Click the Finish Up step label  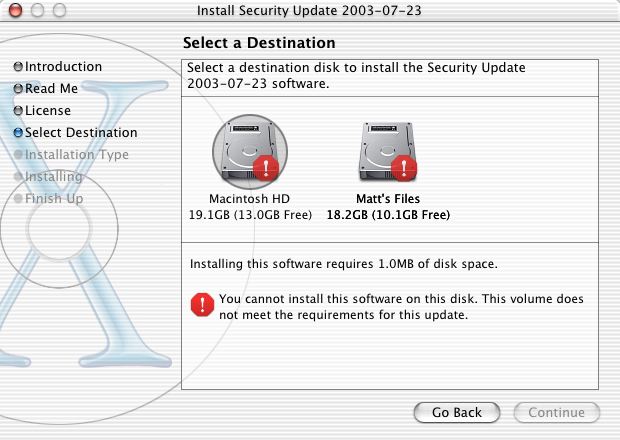click(54, 199)
